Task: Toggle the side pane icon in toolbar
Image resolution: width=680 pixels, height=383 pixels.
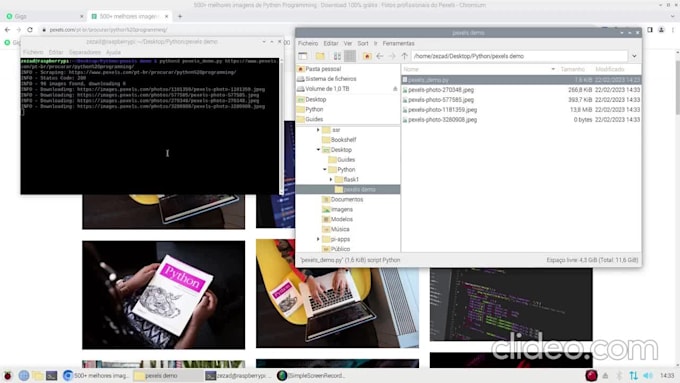Action: 303,56
